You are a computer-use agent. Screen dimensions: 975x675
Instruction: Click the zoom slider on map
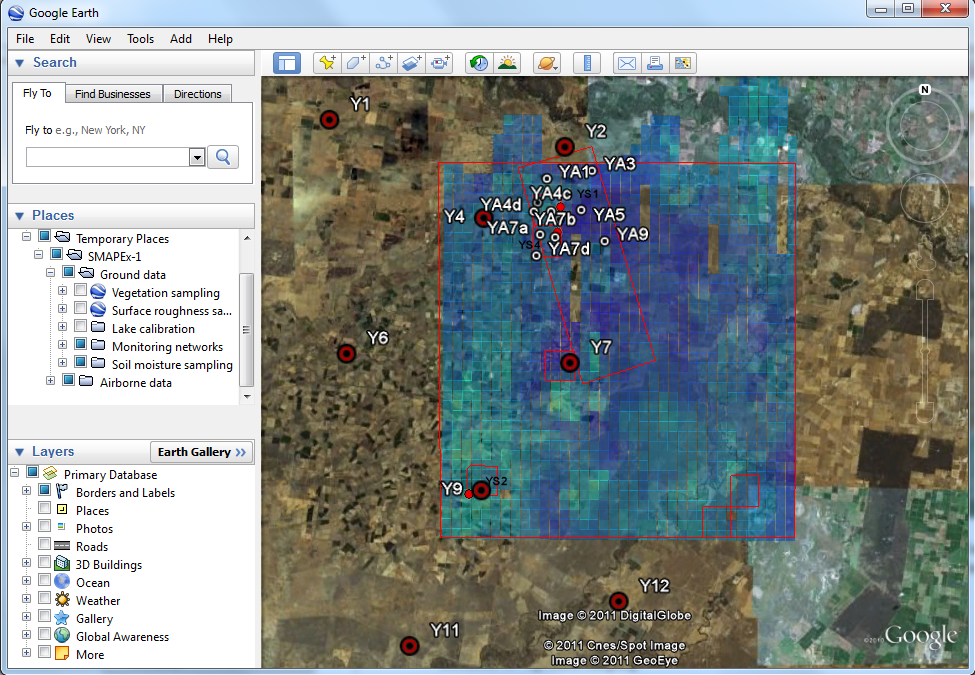(925, 351)
